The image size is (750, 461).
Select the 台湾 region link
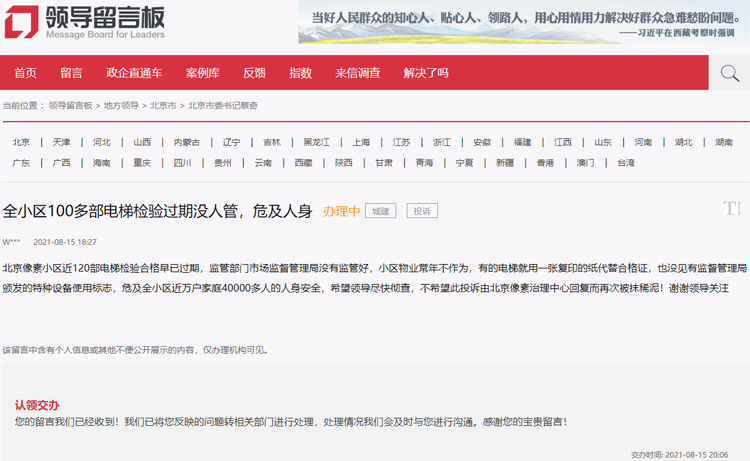click(x=625, y=163)
